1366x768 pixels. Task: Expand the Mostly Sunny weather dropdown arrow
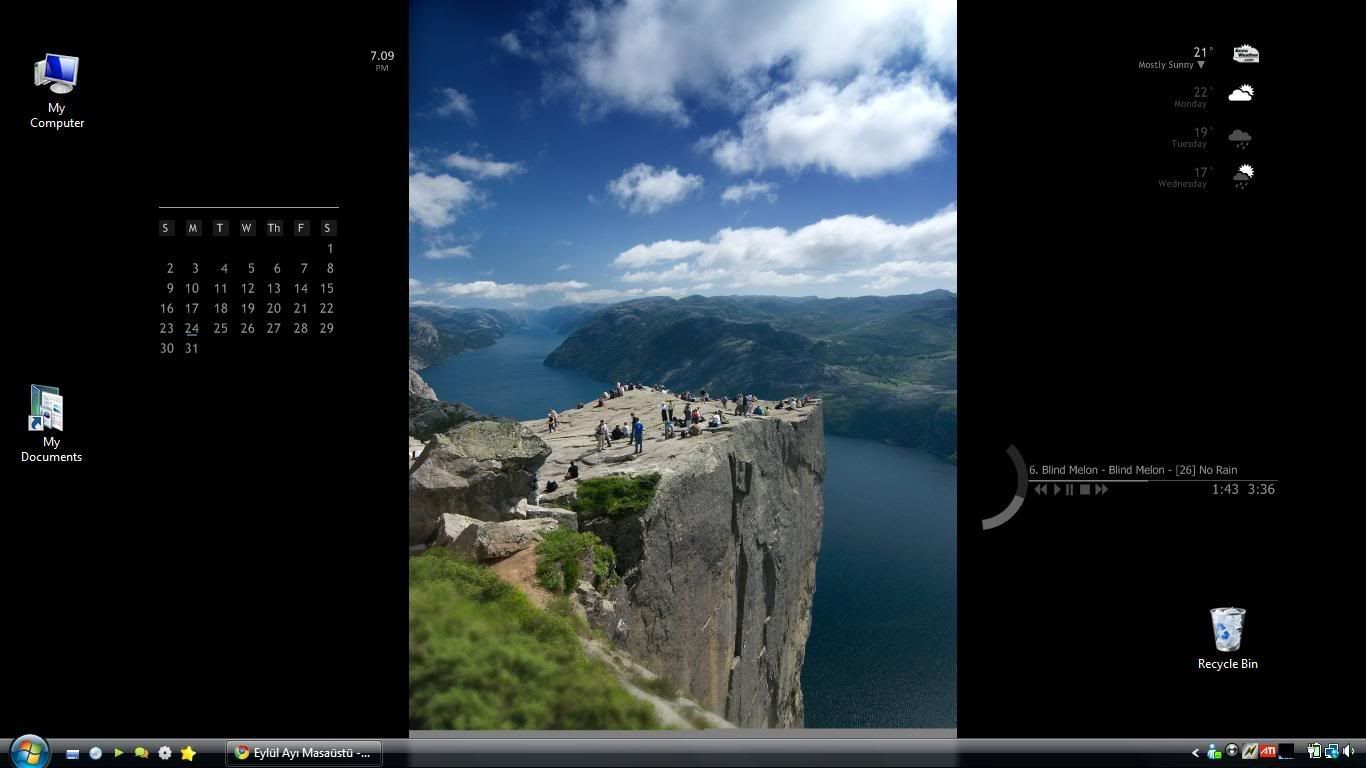(x=1201, y=66)
